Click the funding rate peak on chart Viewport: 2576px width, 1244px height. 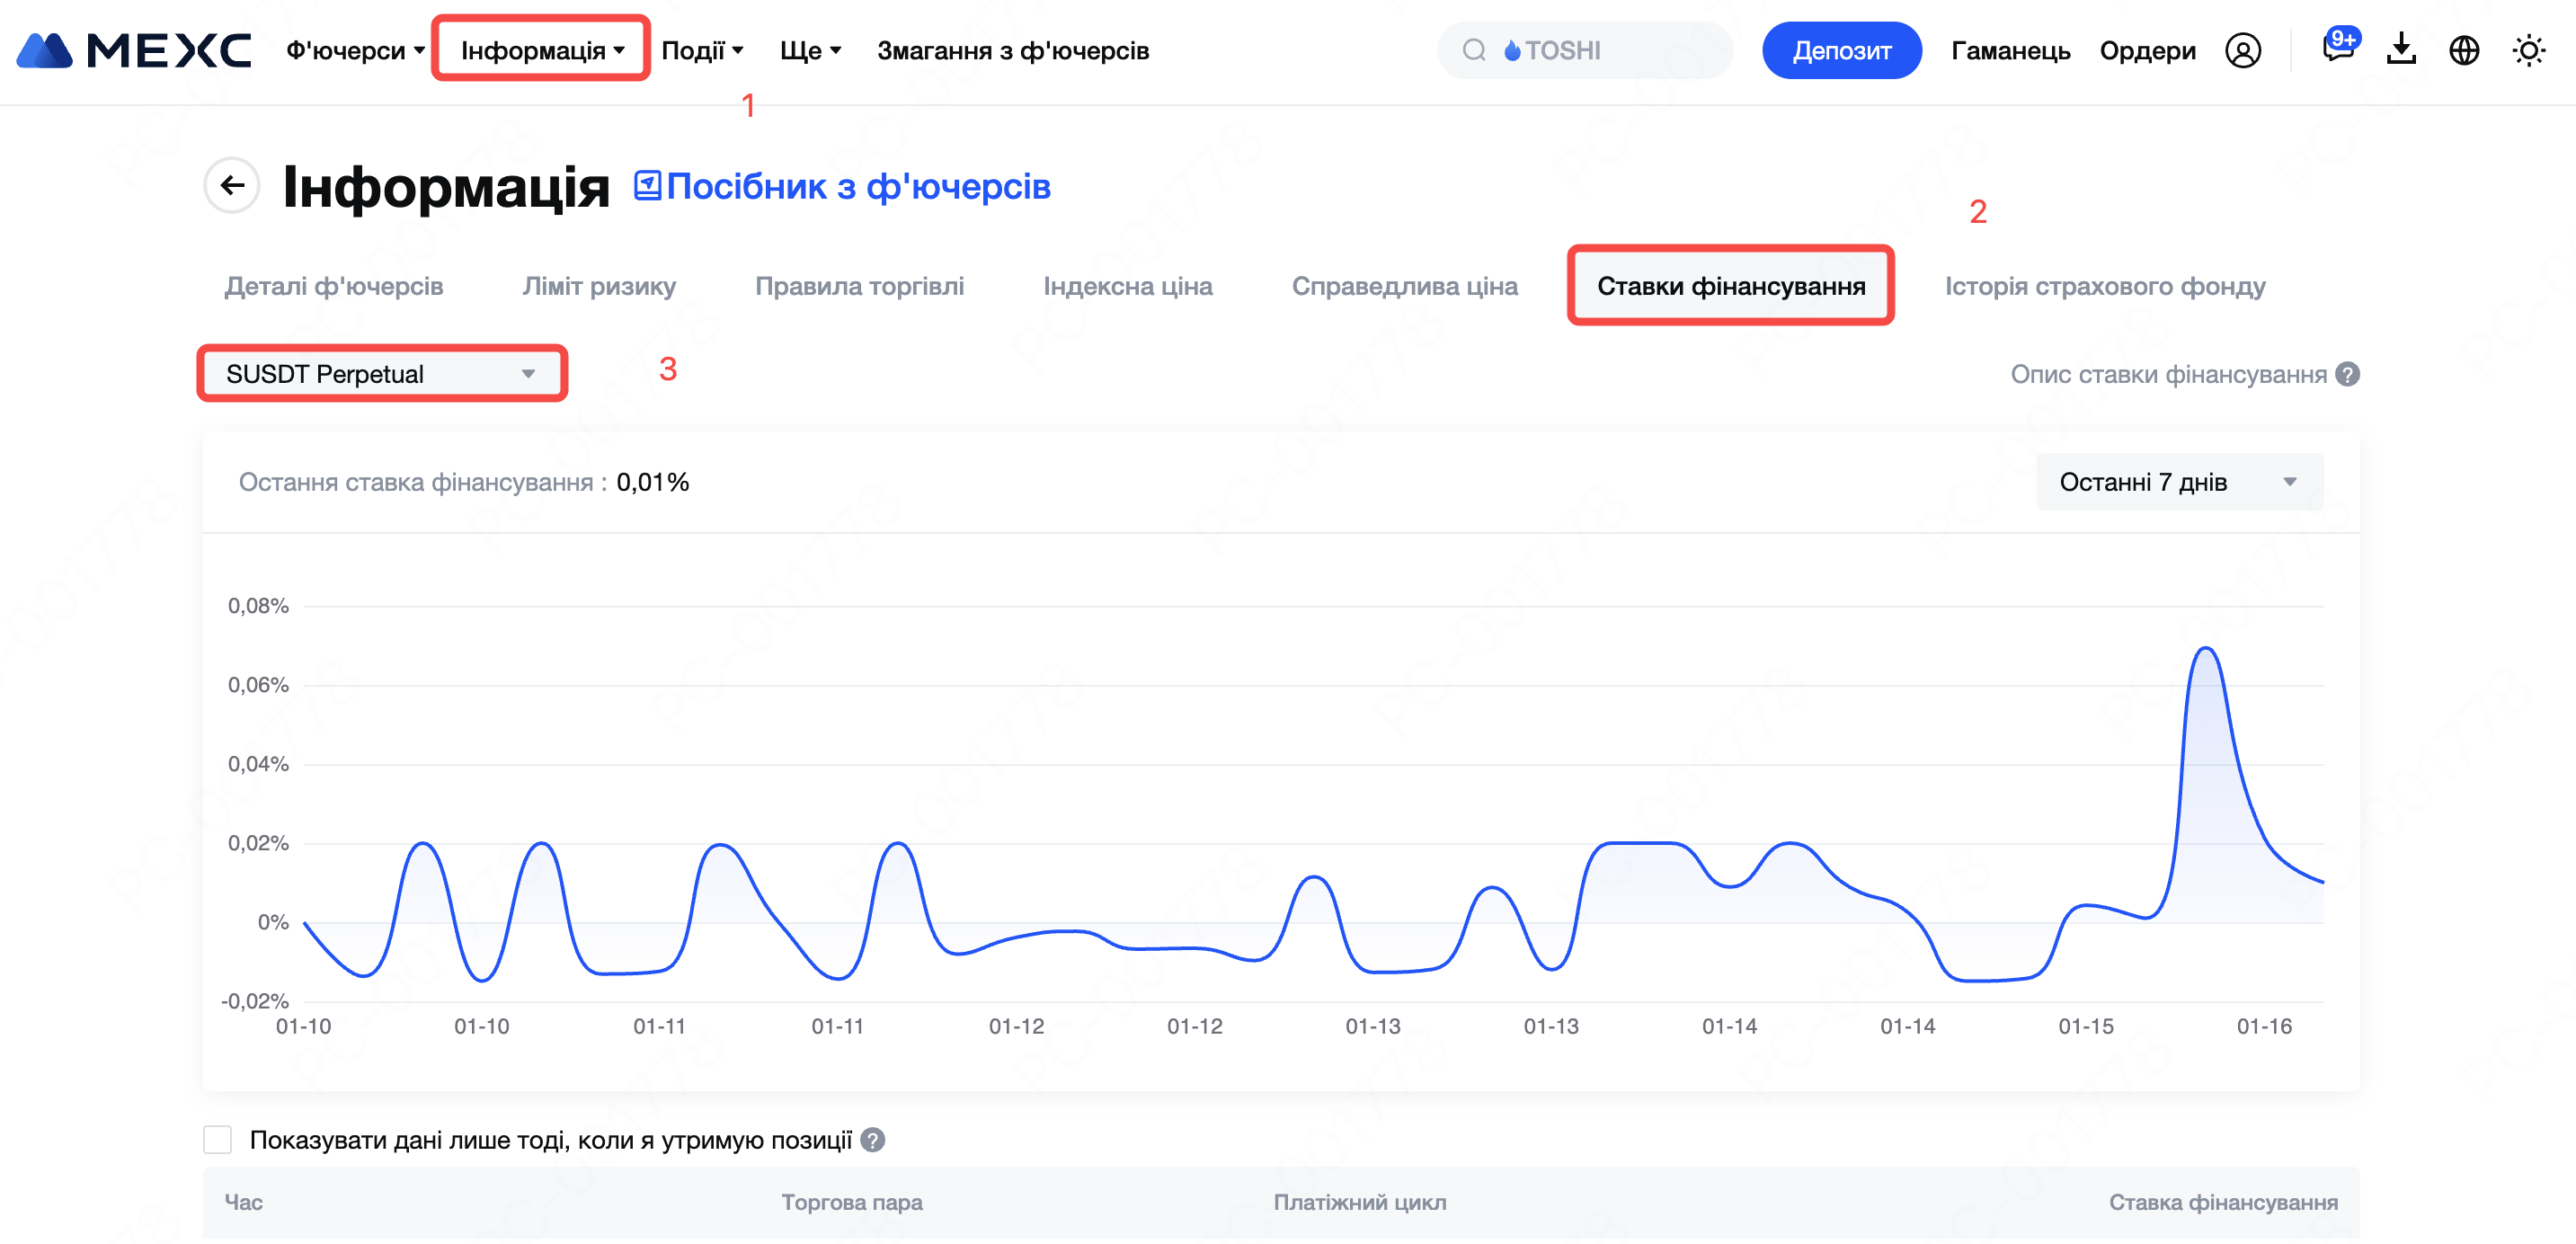pos(2206,650)
